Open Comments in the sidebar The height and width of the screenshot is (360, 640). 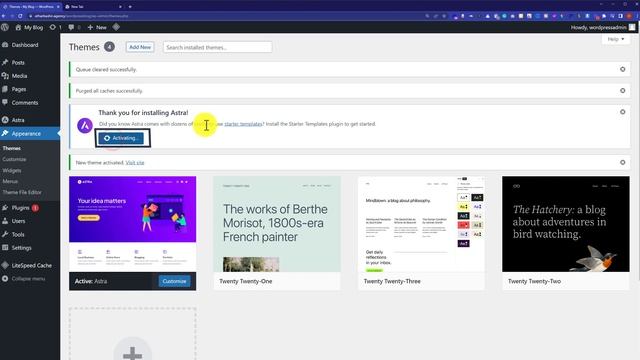click(24, 102)
